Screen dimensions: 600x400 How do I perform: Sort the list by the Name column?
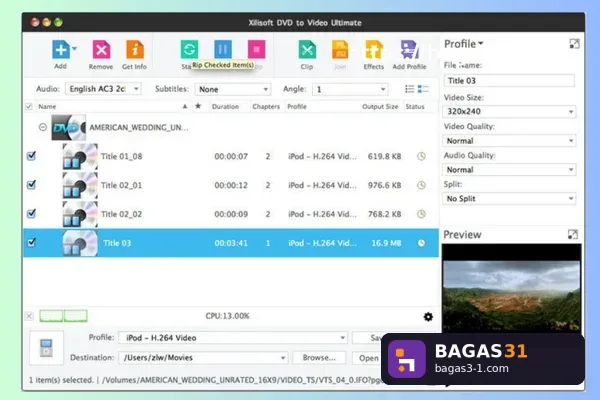(47, 106)
